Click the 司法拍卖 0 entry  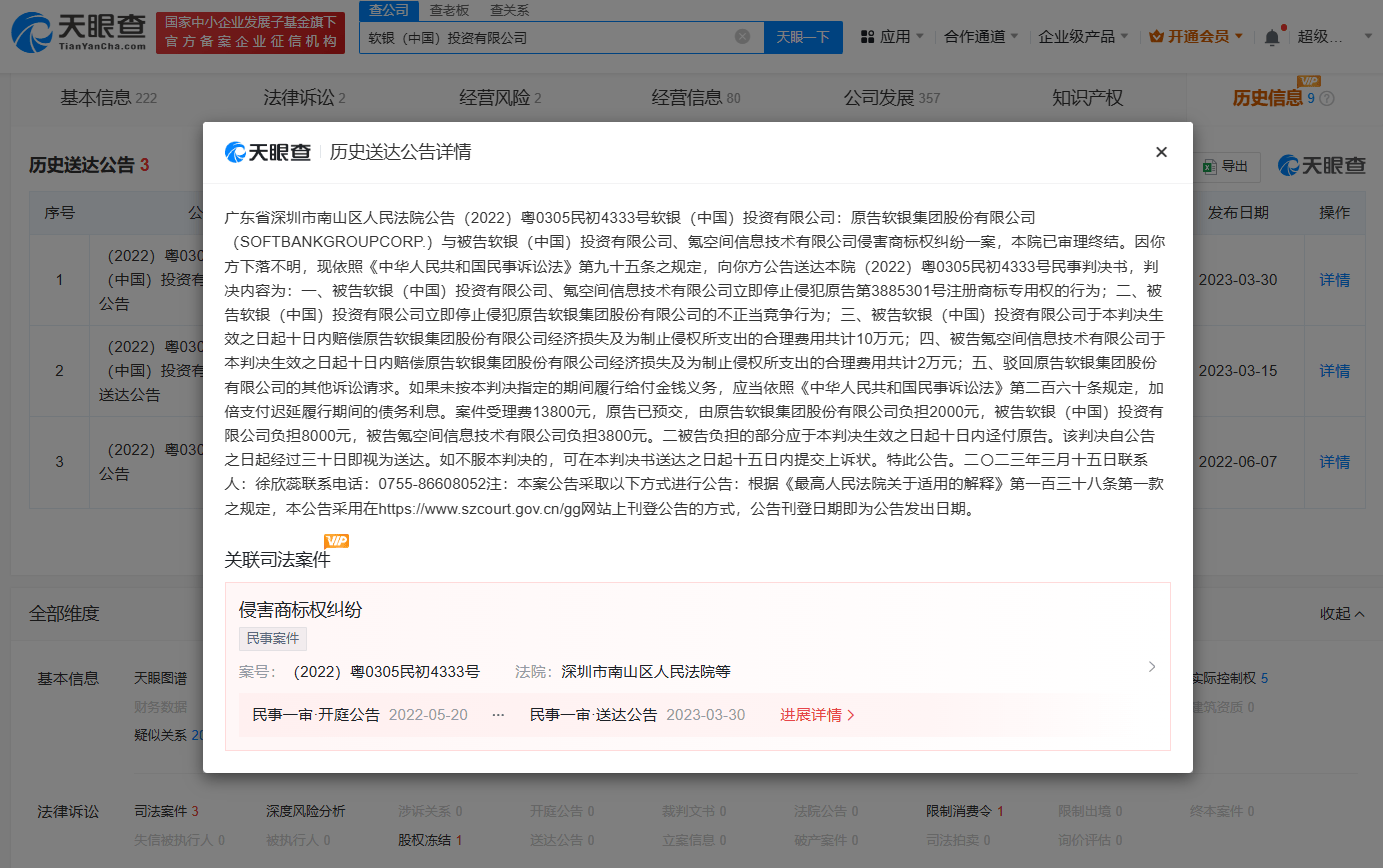click(x=958, y=840)
